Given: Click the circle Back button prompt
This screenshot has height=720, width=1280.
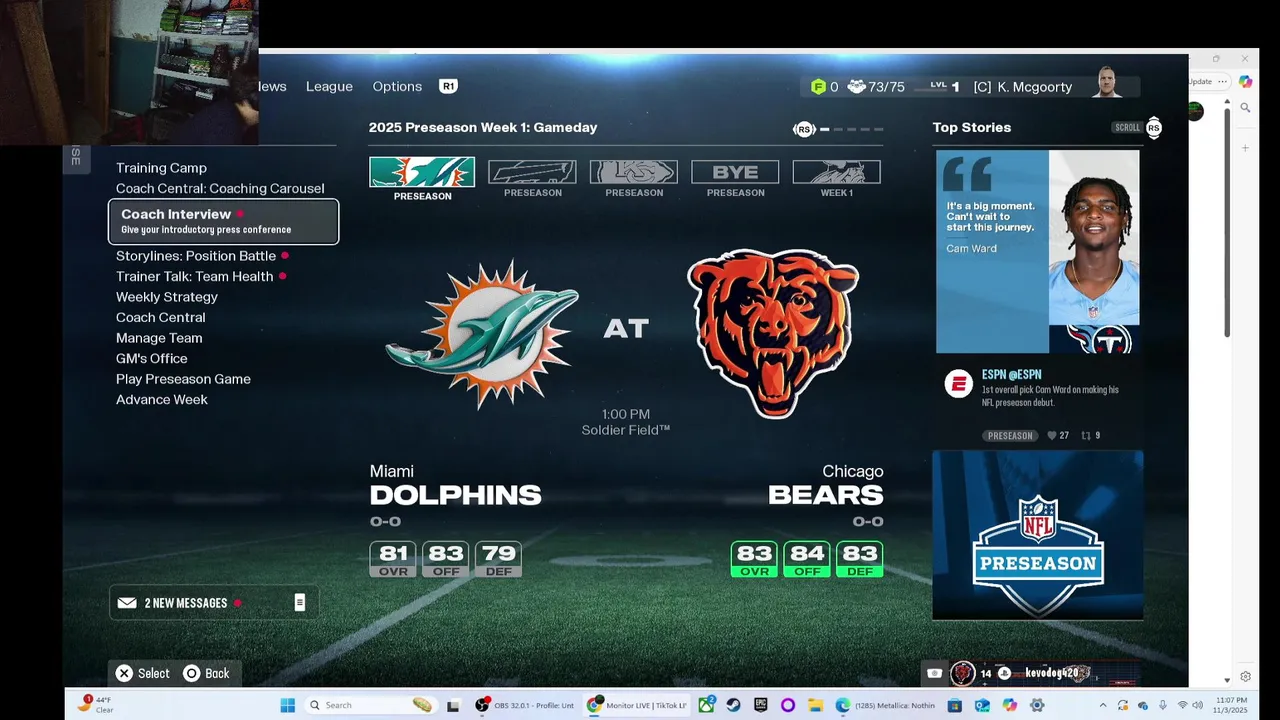Looking at the screenshot, I should click(x=206, y=673).
